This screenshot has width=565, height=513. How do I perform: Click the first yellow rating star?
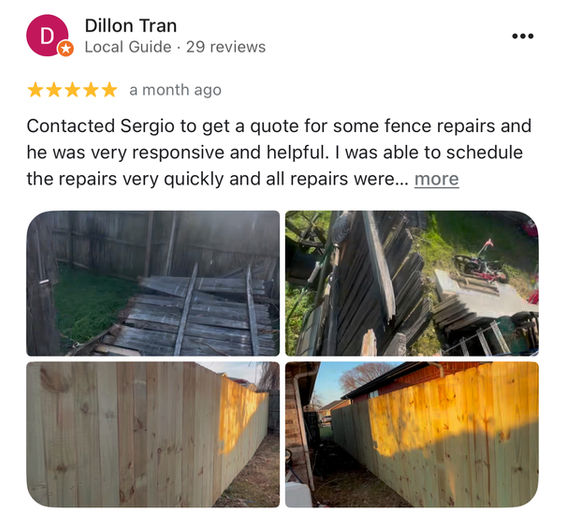[x=35, y=90]
